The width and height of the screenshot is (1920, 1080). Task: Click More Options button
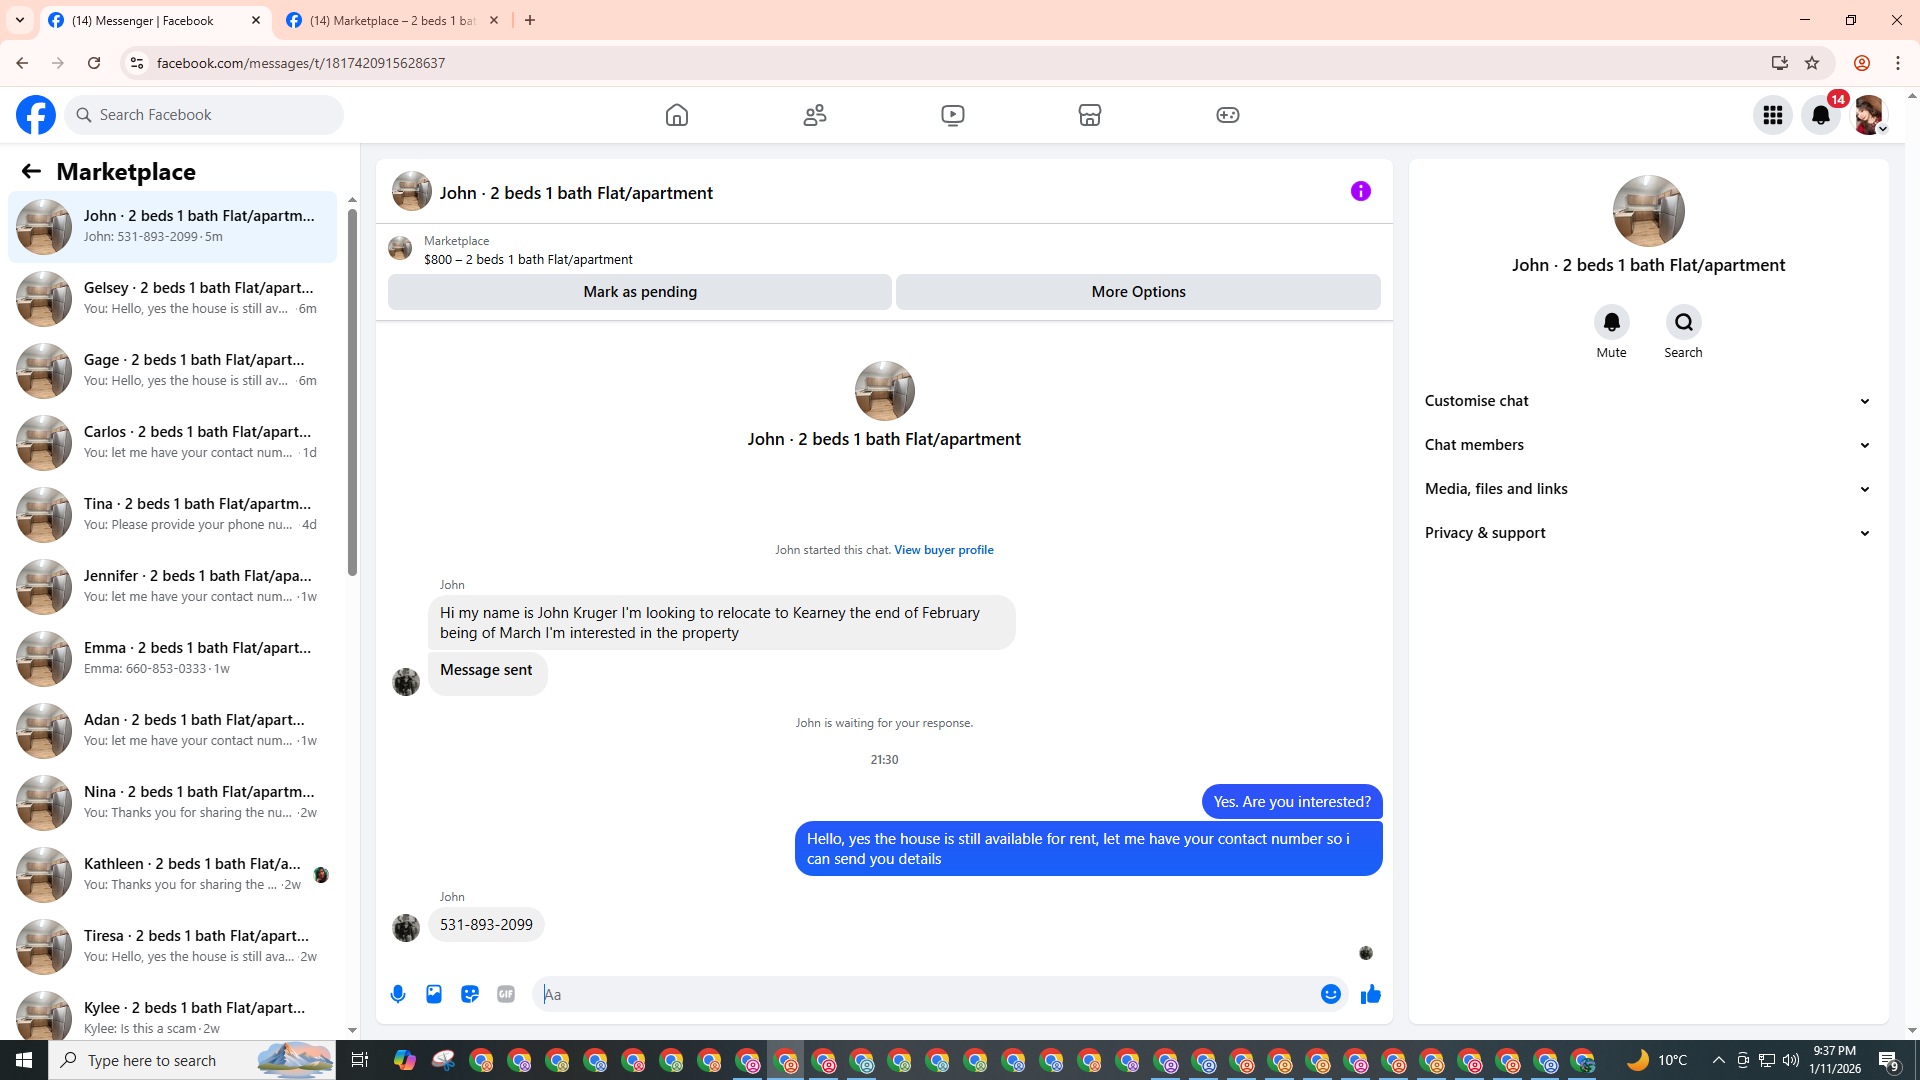click(x=1138, y=292)
